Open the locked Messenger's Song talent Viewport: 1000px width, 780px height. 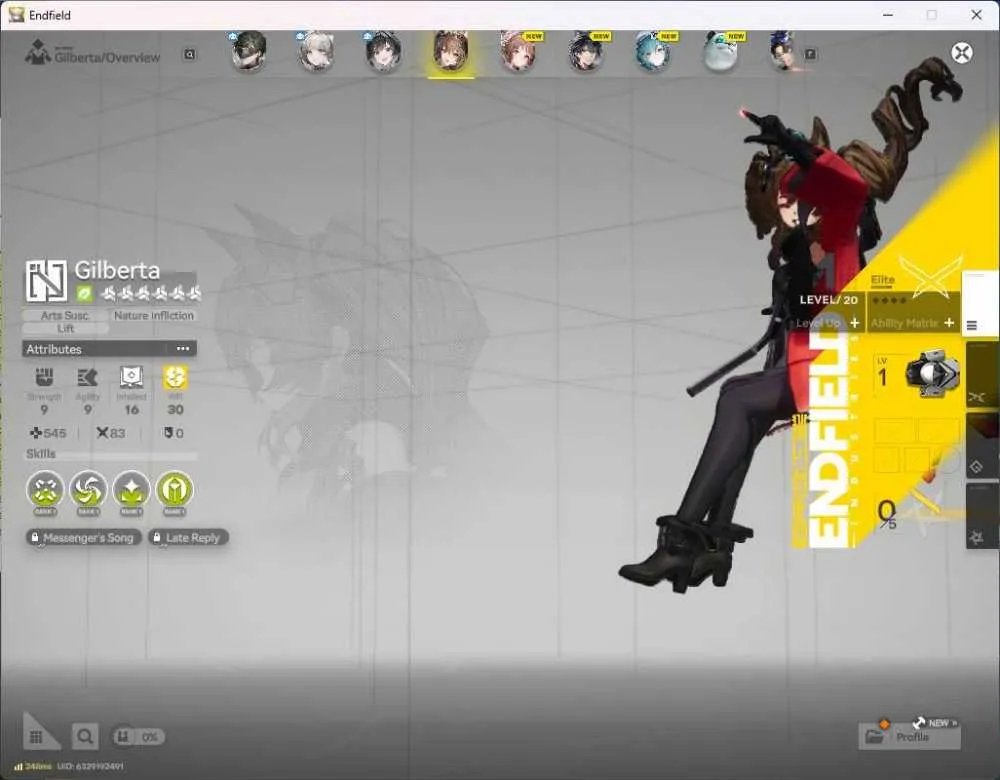(84, 538)
